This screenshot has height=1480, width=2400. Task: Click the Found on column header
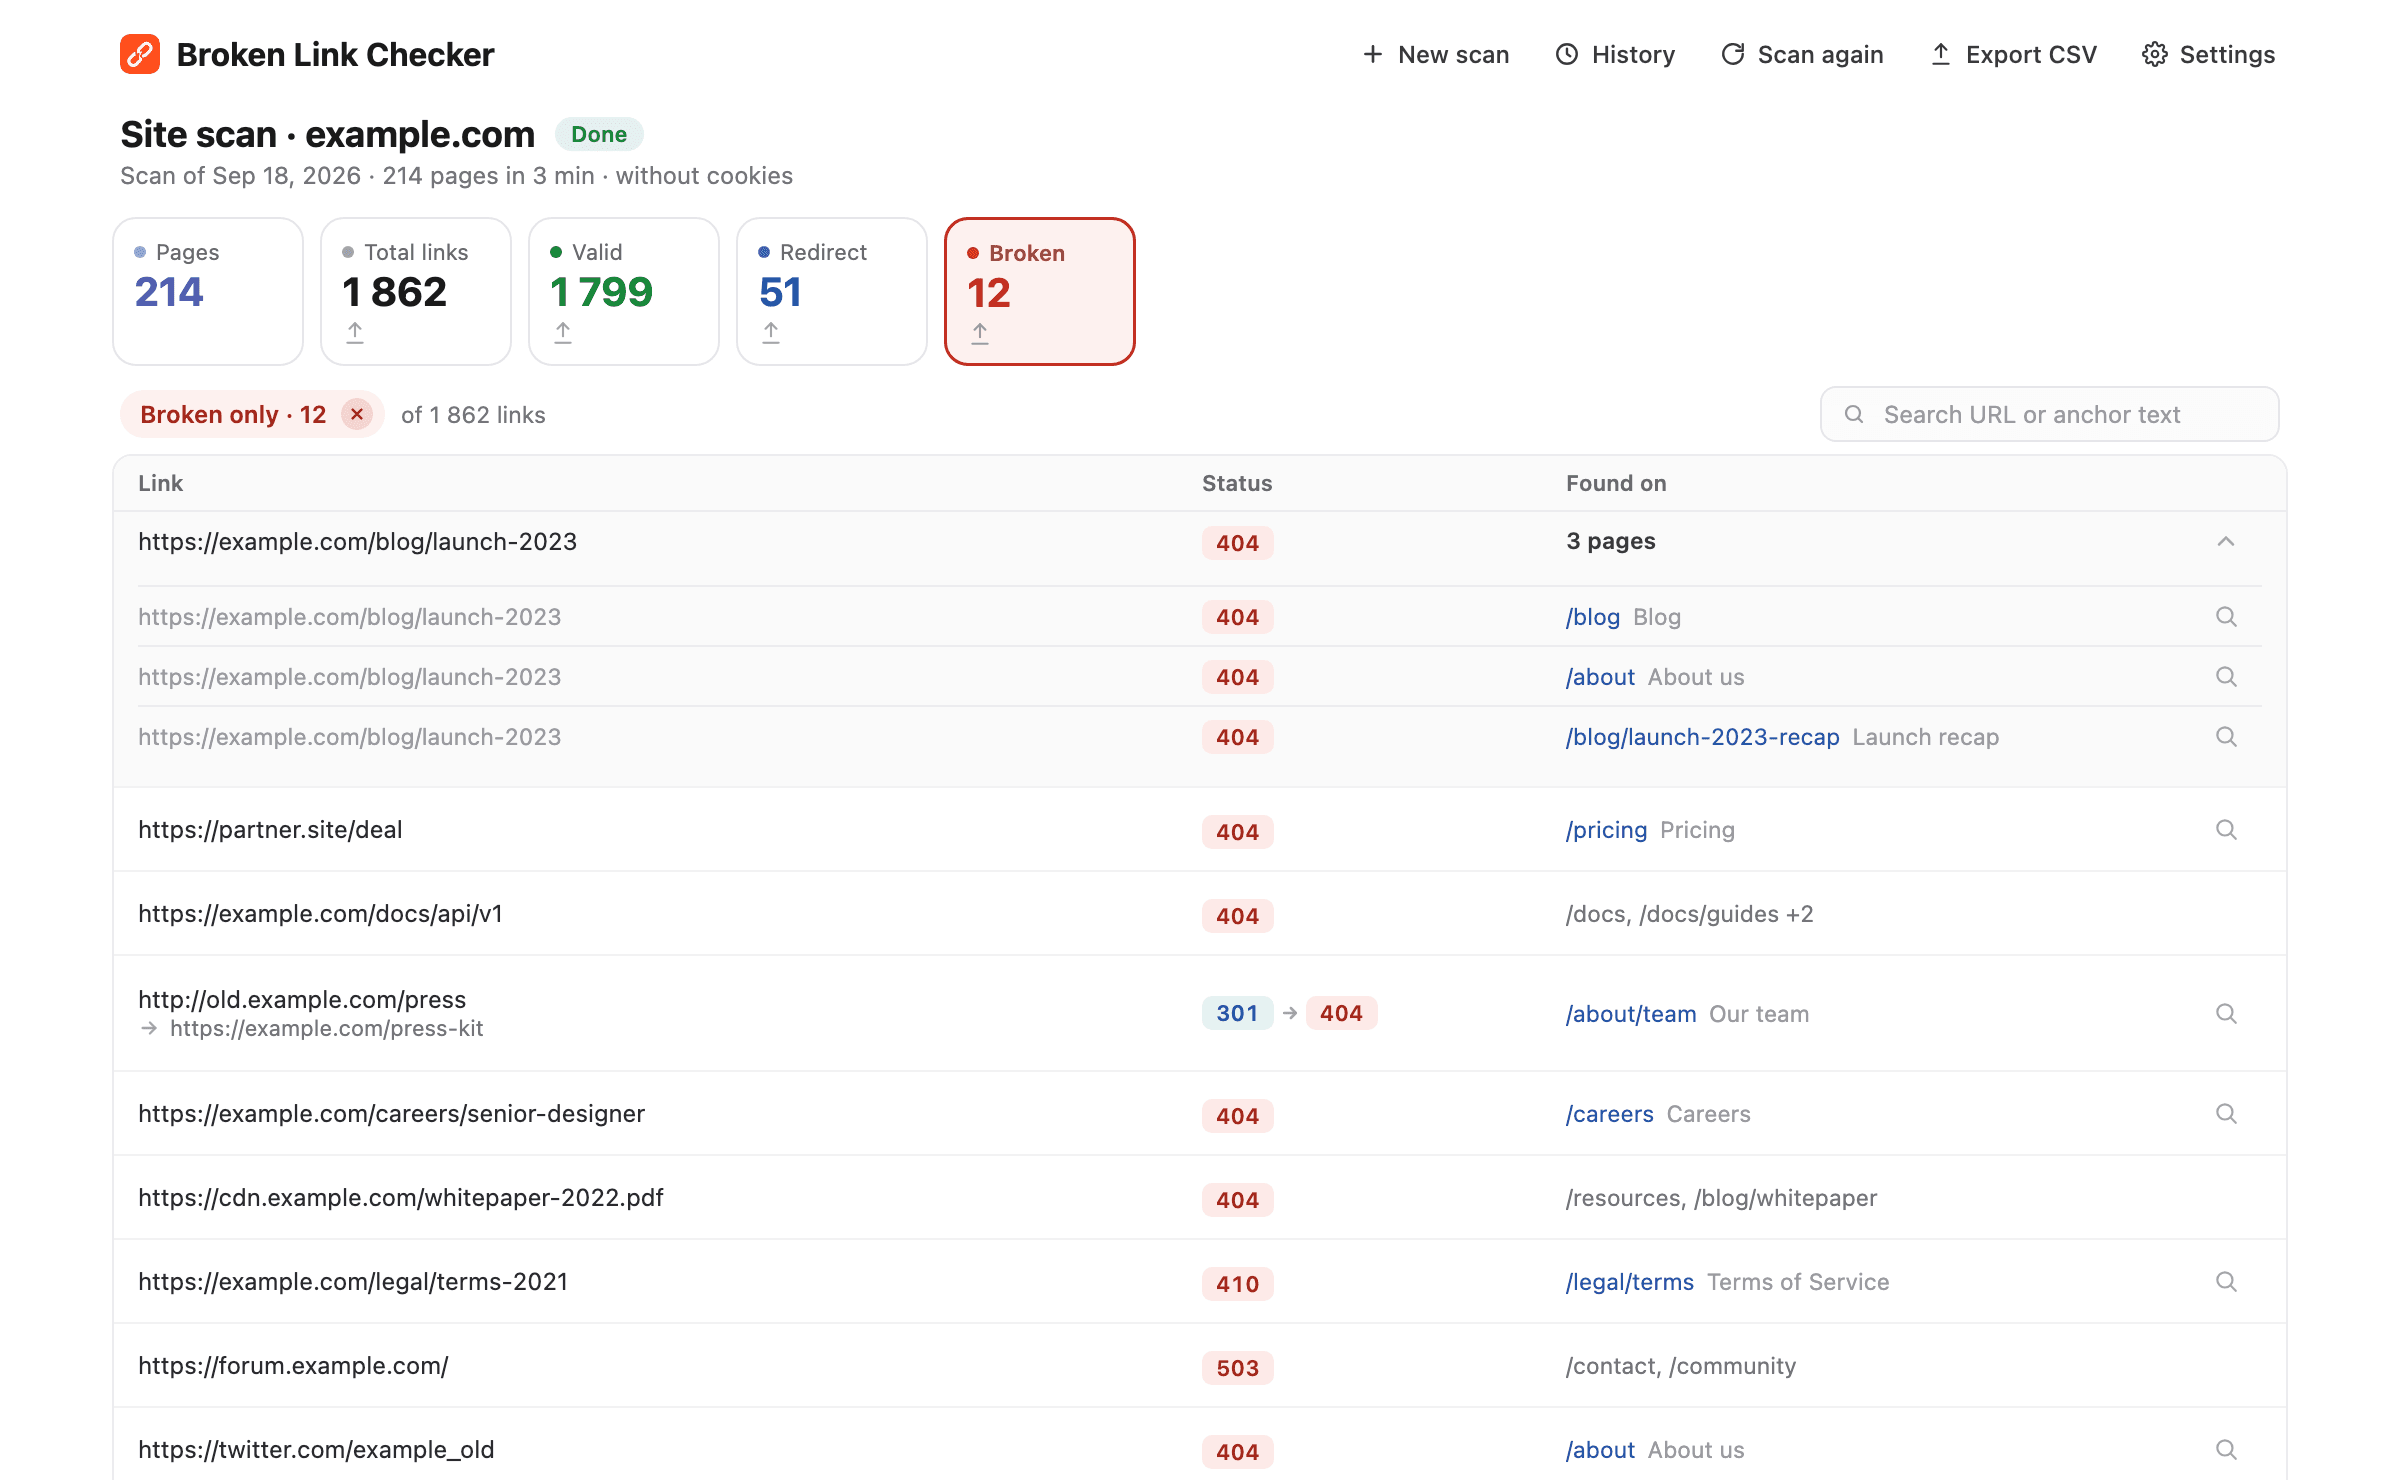1616,483
